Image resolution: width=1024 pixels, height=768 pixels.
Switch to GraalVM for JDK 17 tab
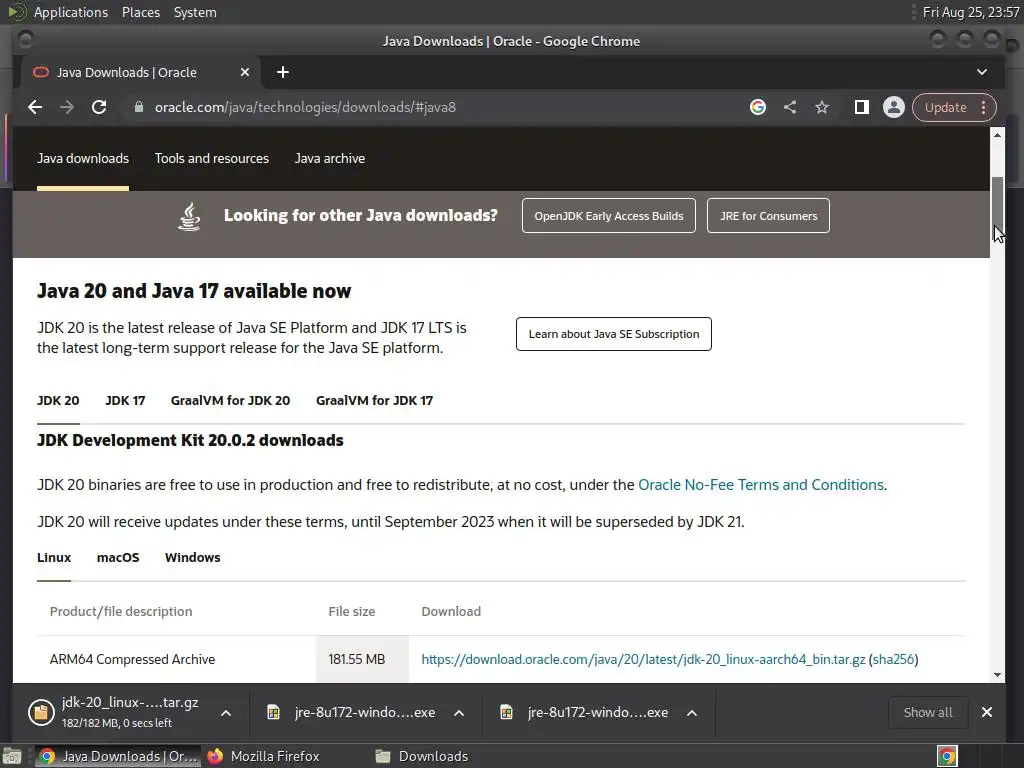pyautogui.click(x=374, y=401)
